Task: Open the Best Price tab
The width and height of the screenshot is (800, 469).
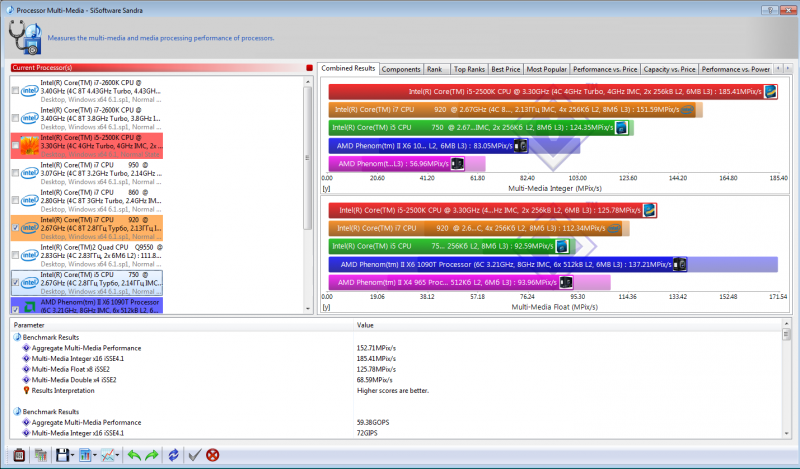Action: click(x=506, y=69)
